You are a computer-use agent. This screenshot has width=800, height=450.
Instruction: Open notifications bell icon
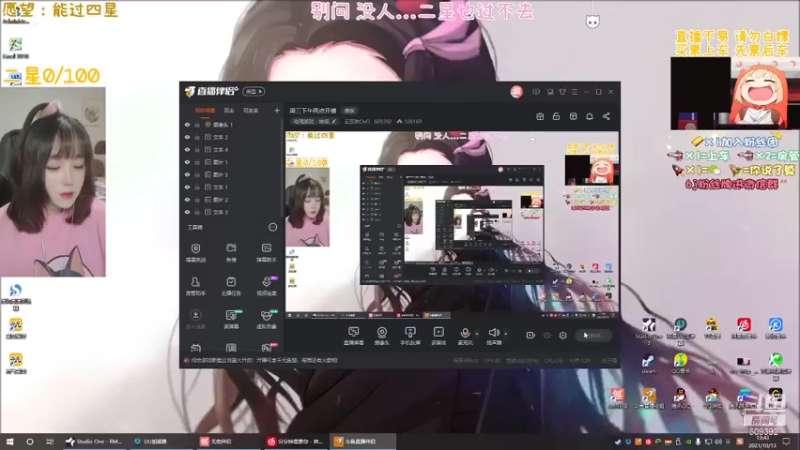[x=589, y=116]
